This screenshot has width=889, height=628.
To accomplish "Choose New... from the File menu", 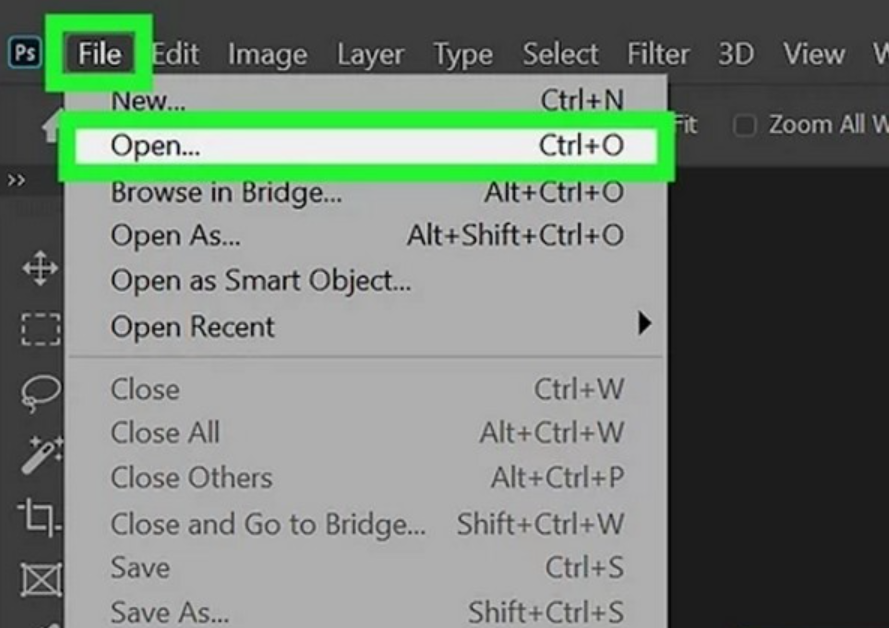I will 366,100.
